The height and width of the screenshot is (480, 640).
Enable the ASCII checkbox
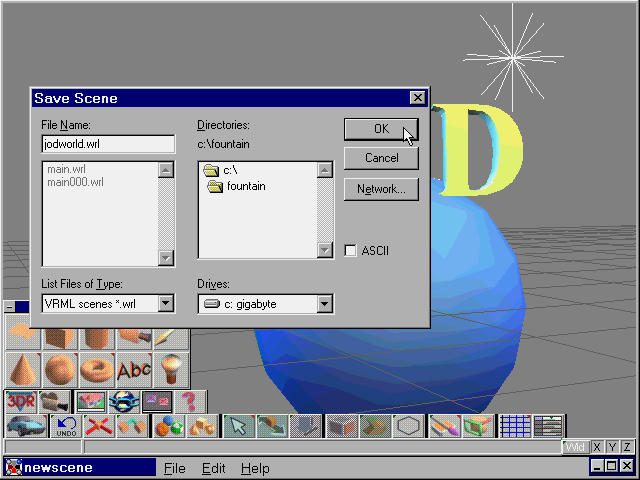tap(351, 250)
